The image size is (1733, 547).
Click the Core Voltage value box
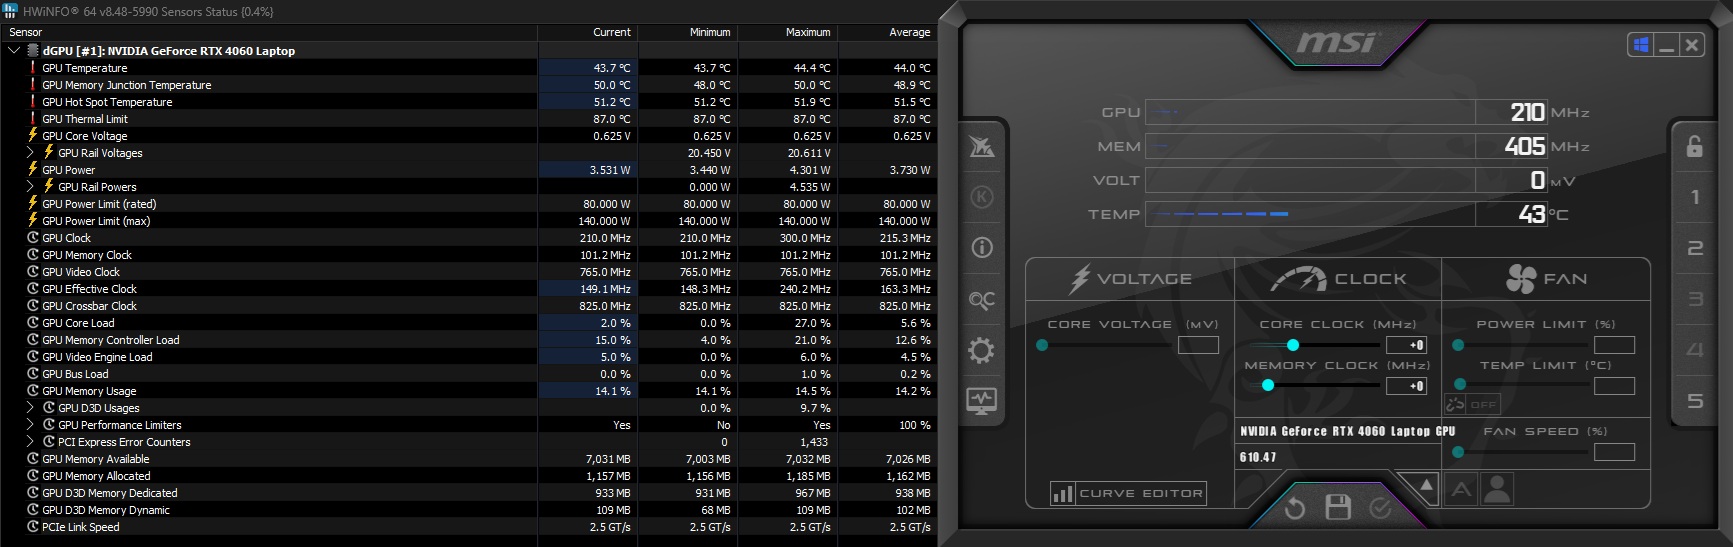(x=1198, y=345)
